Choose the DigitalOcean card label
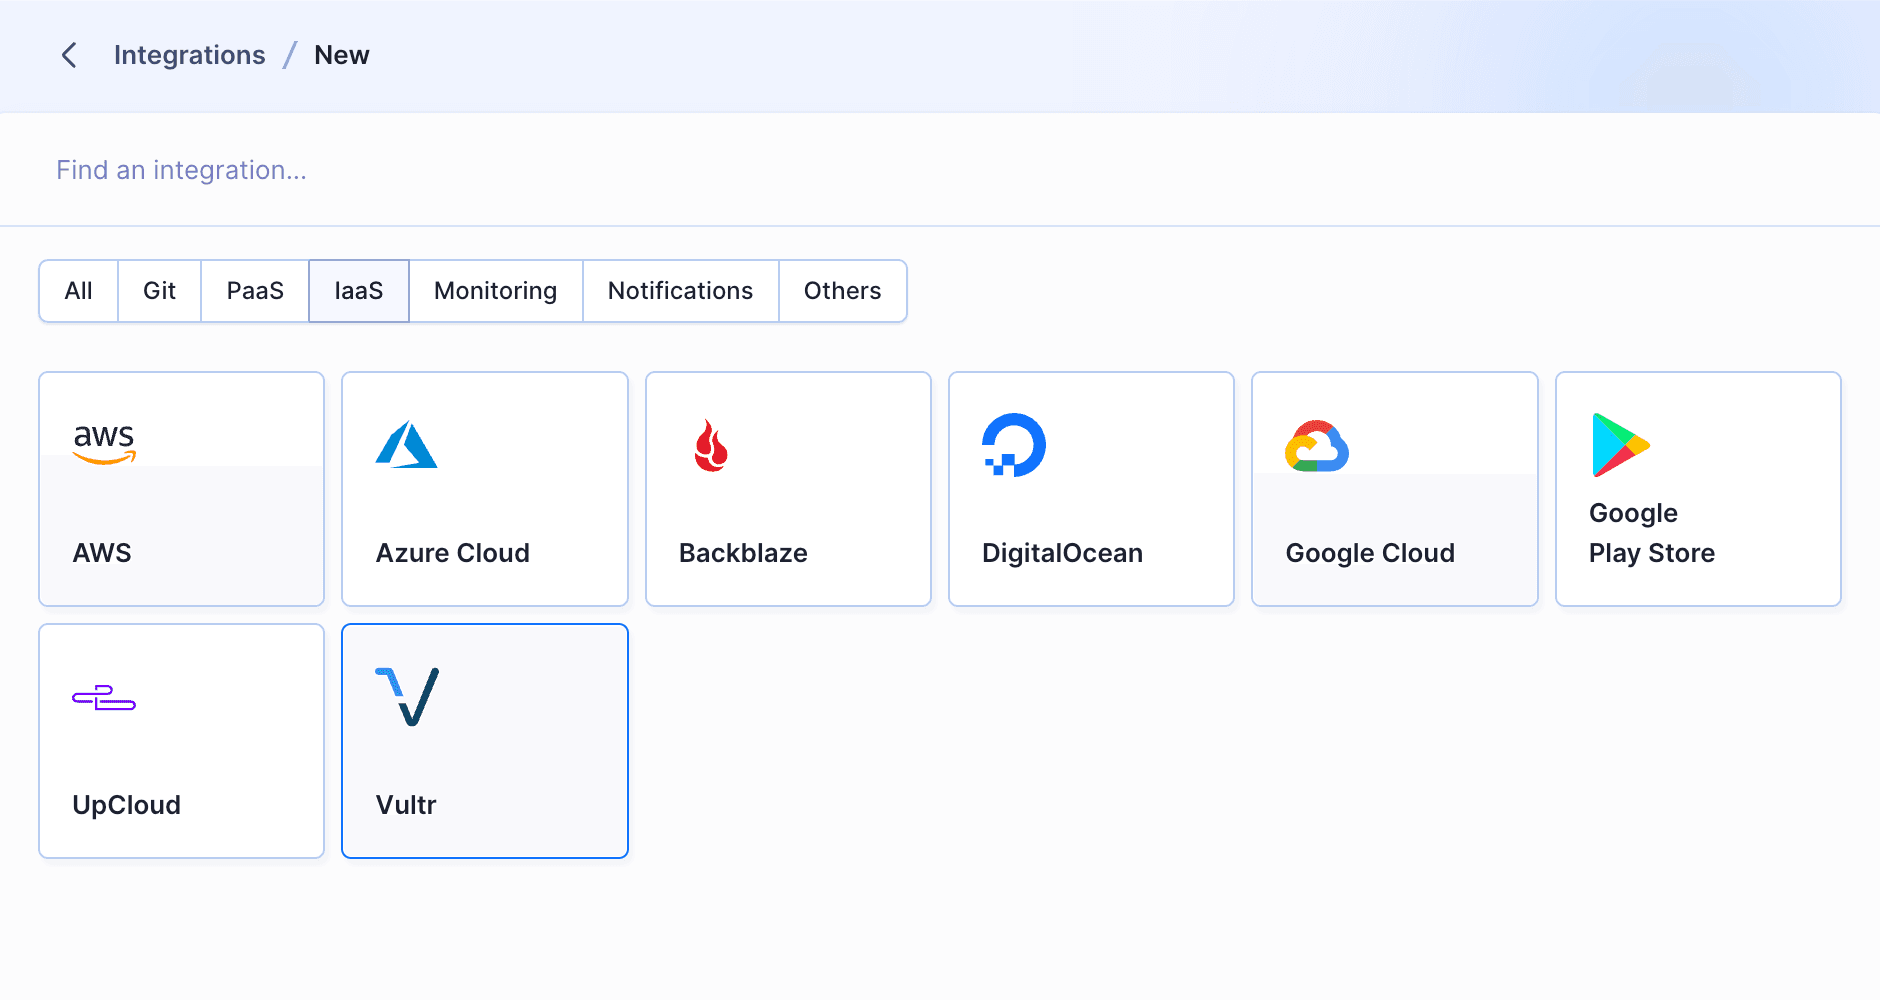This screenshot has width=1880, height=1000. (1062, 553)
